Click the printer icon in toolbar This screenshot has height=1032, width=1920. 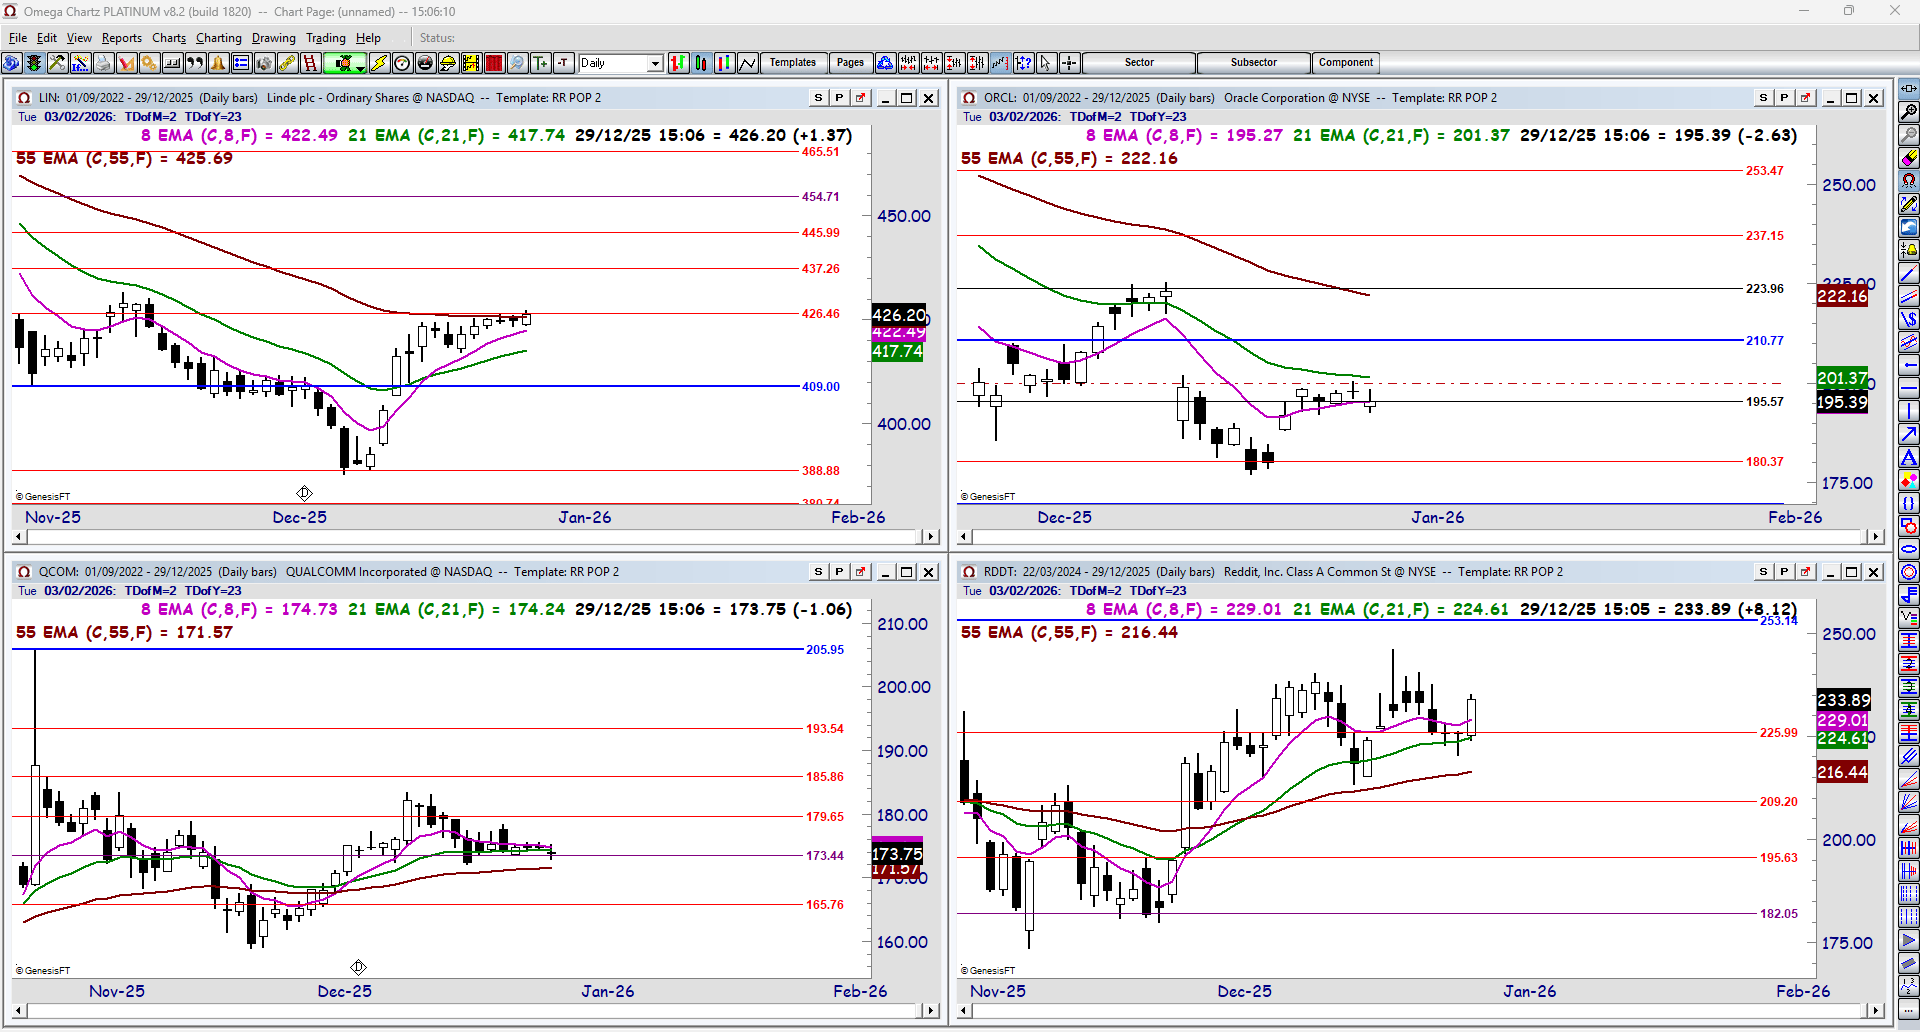(103, 63)
